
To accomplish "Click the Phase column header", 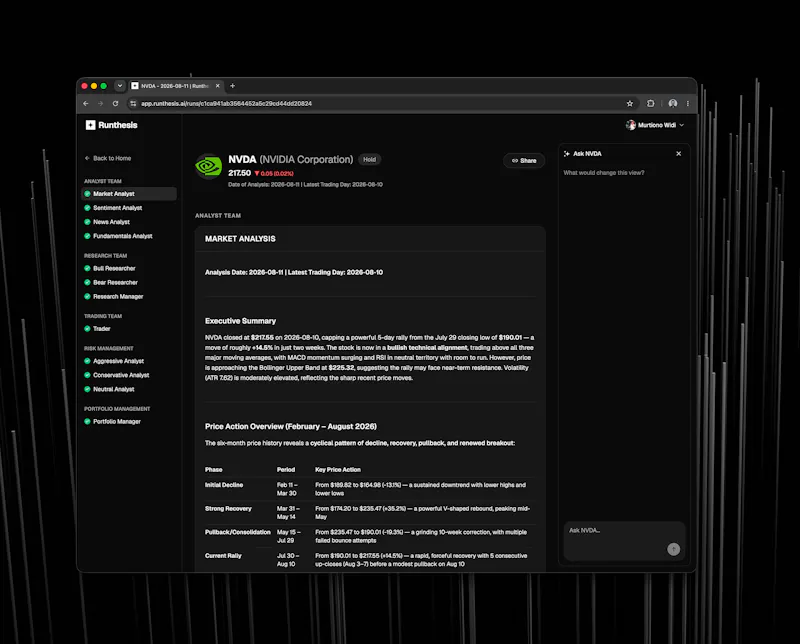I will (214, 470).
